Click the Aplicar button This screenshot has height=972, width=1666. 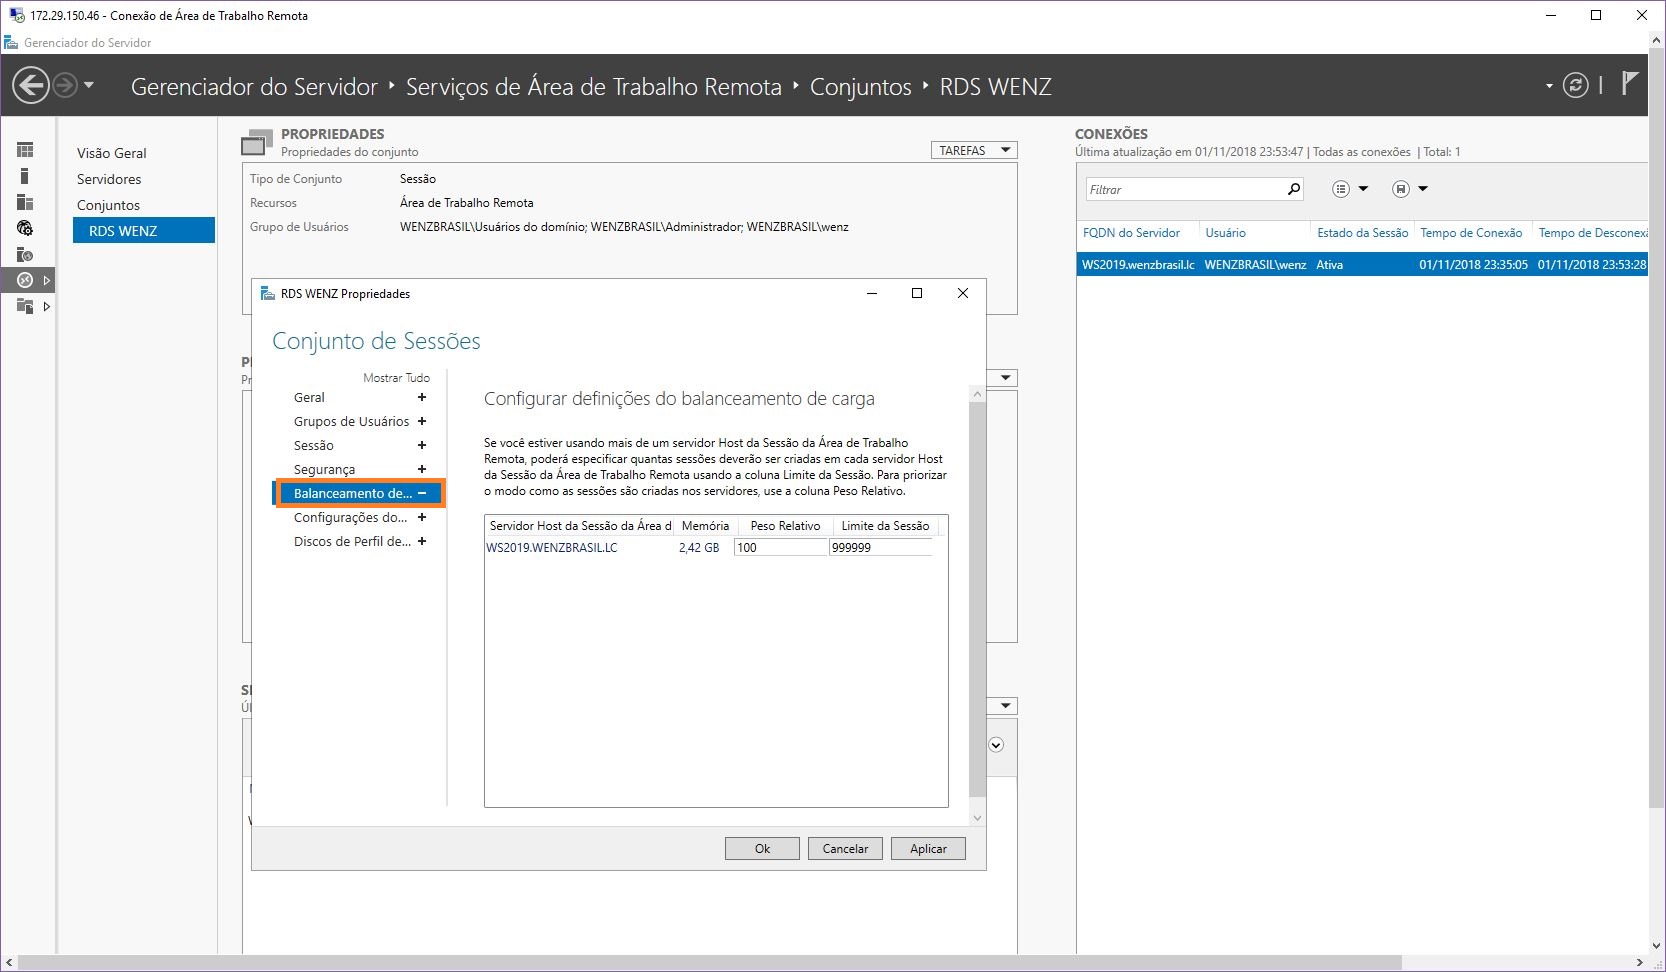(928, 848)
